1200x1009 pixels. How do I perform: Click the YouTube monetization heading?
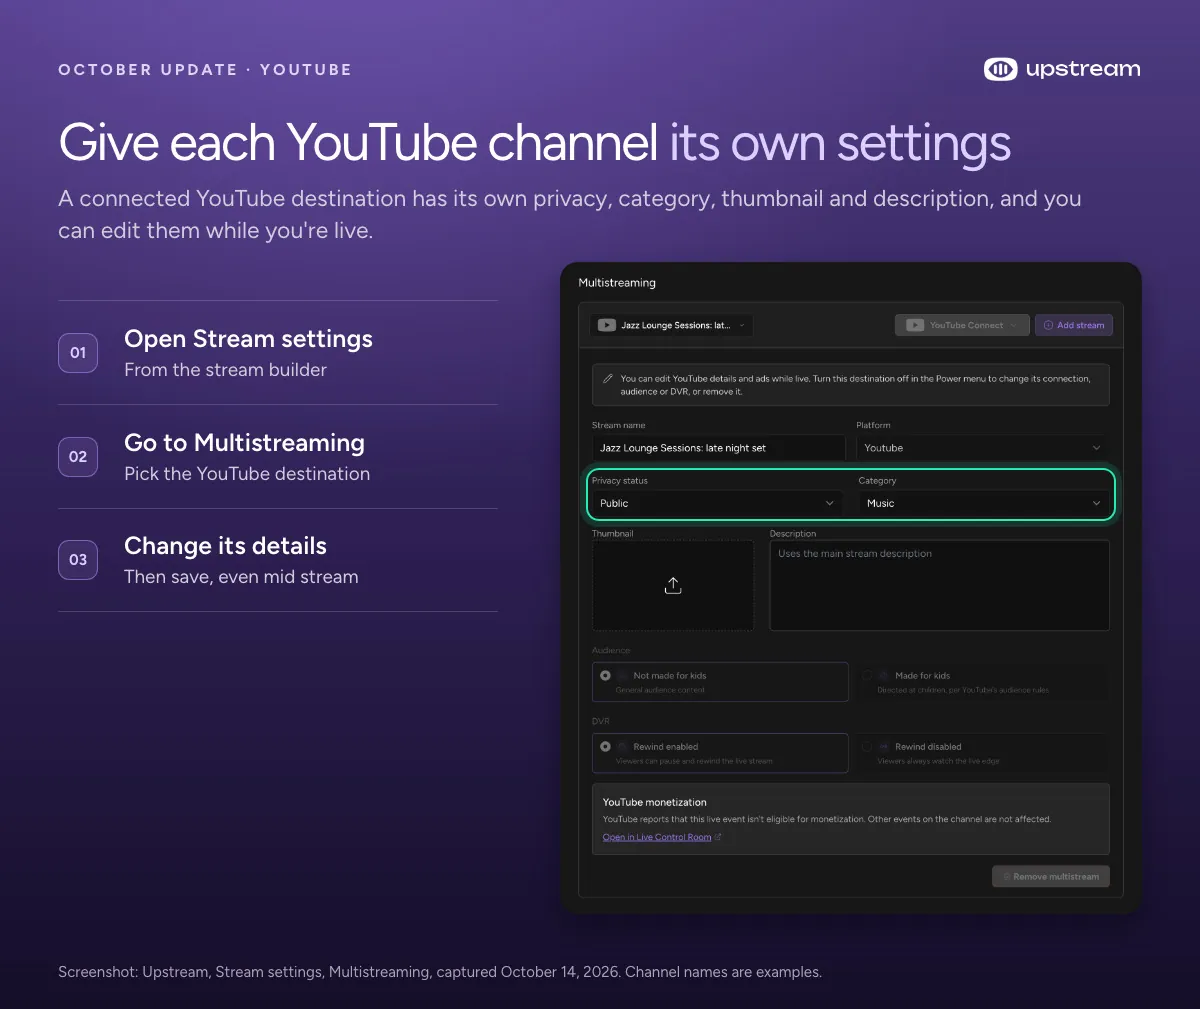coord(655,802)
